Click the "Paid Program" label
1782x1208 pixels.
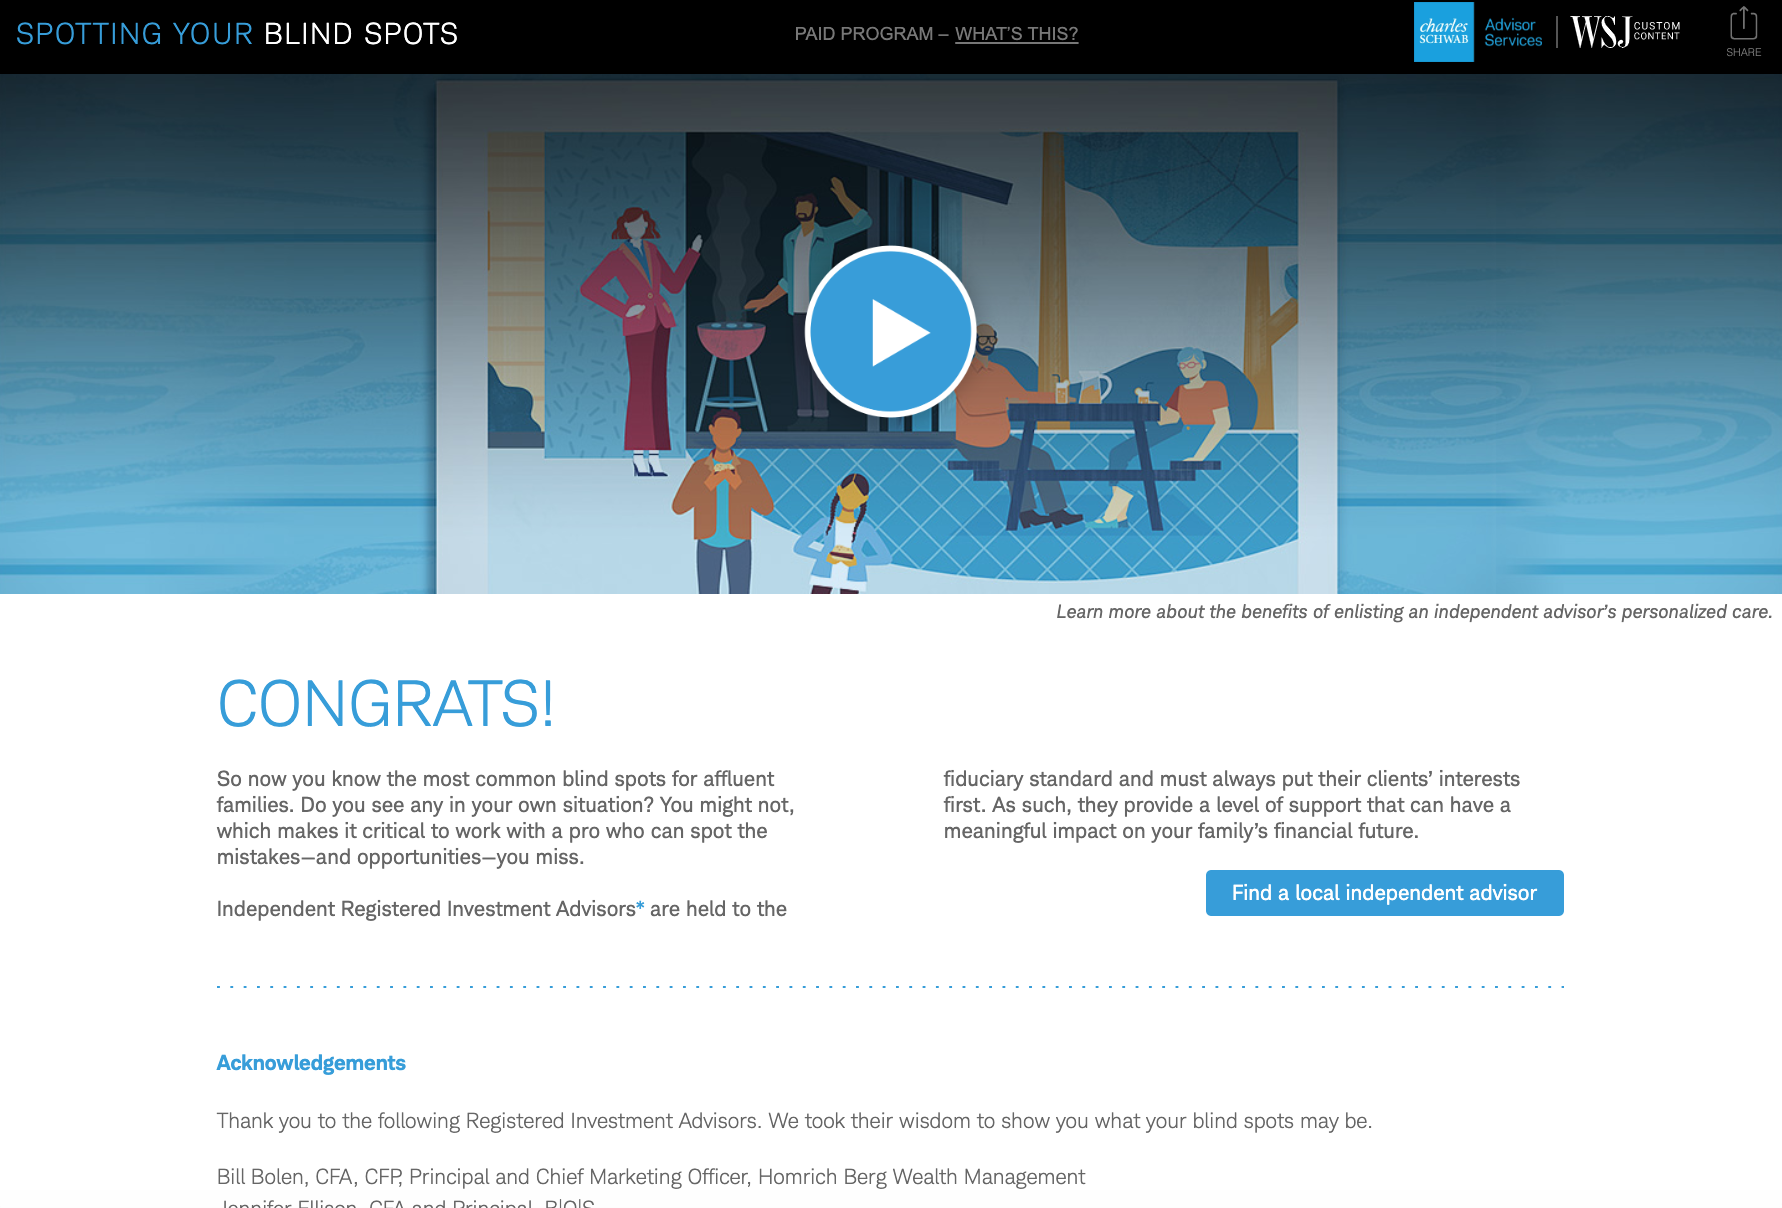863,34
